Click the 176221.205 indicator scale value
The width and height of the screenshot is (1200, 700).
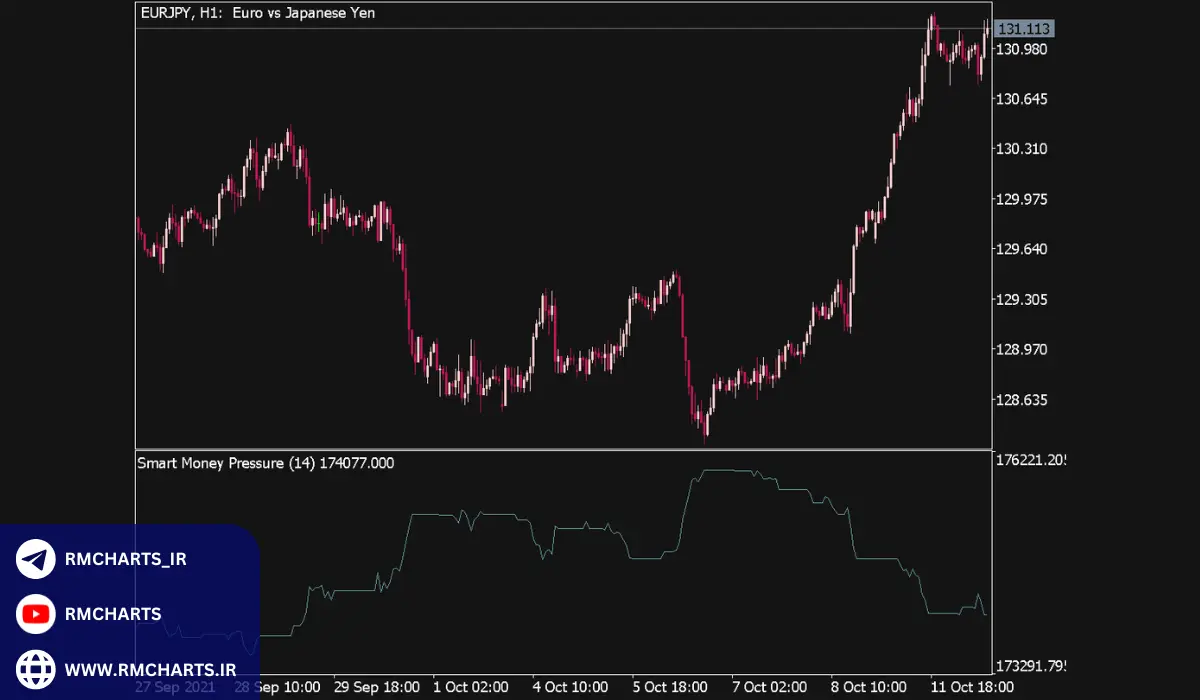(x=1030, y=461)
